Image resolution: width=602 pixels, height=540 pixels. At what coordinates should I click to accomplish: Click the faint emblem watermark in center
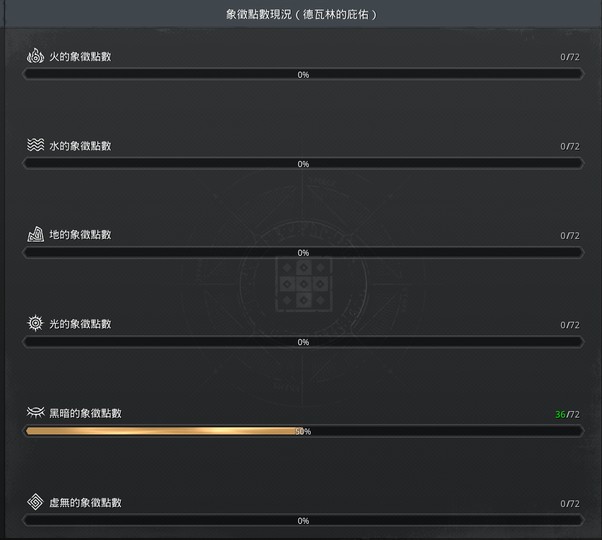303,284
